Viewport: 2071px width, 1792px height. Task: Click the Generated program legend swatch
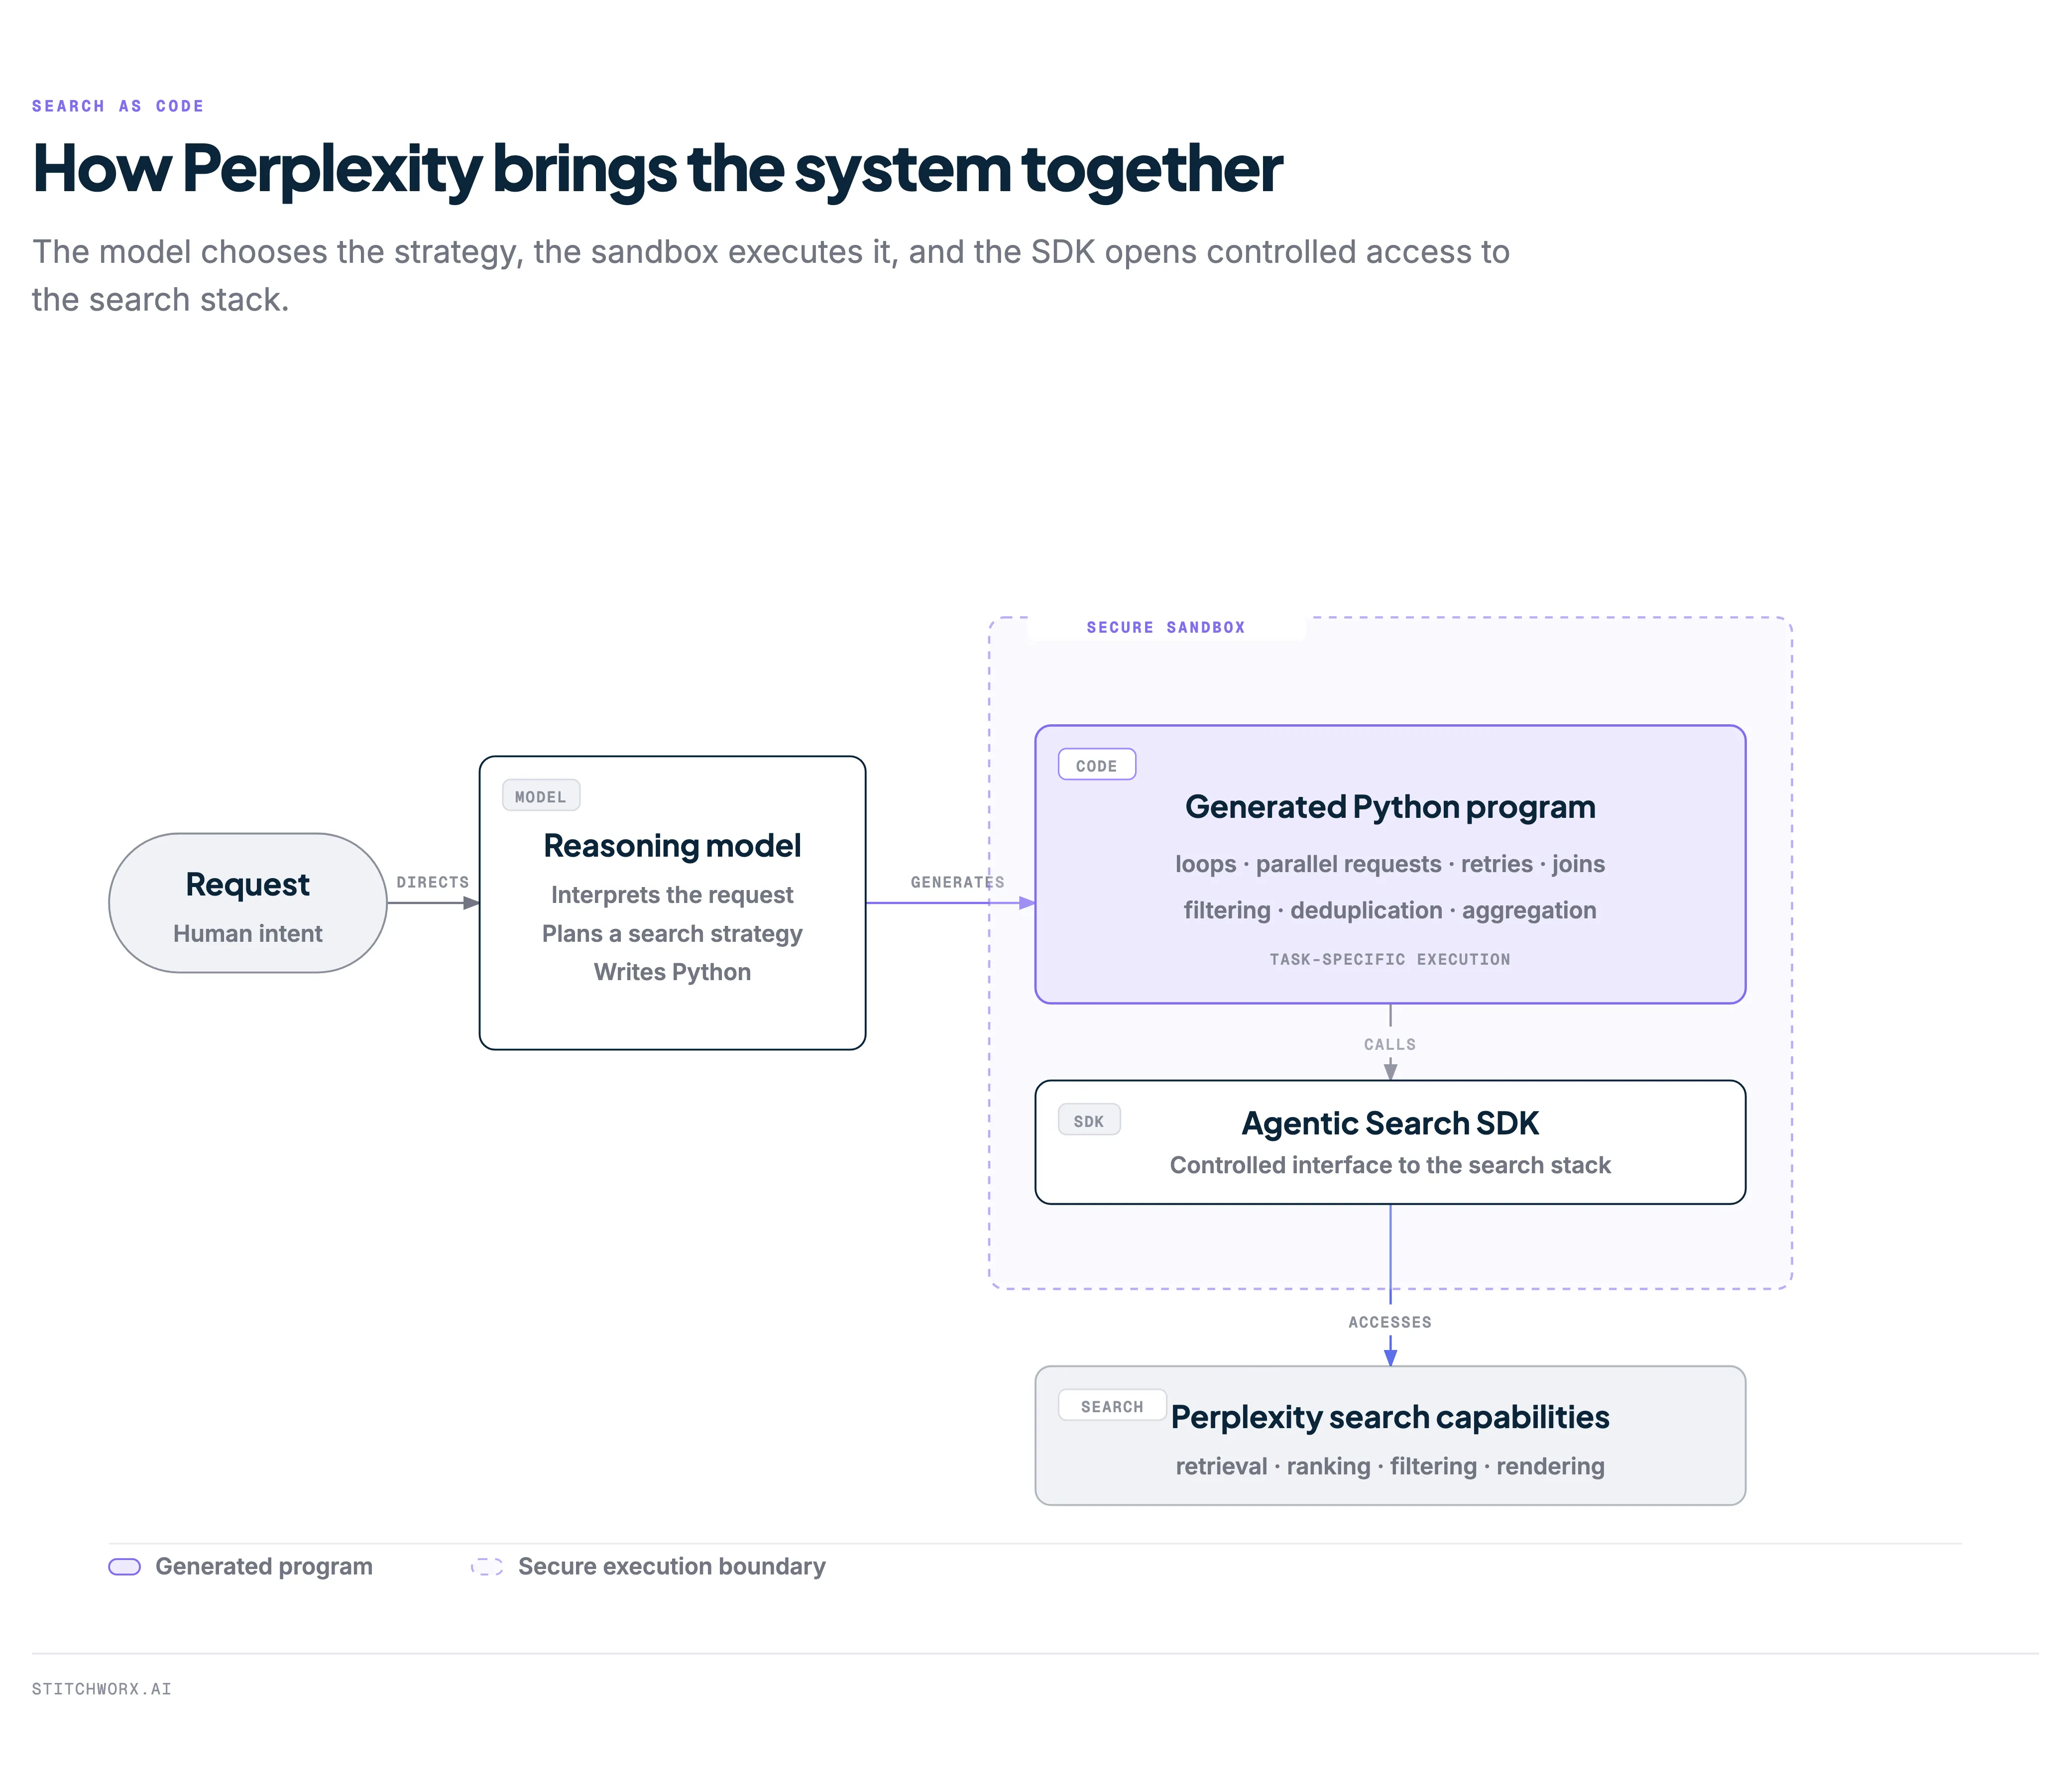click(125, 1566)
